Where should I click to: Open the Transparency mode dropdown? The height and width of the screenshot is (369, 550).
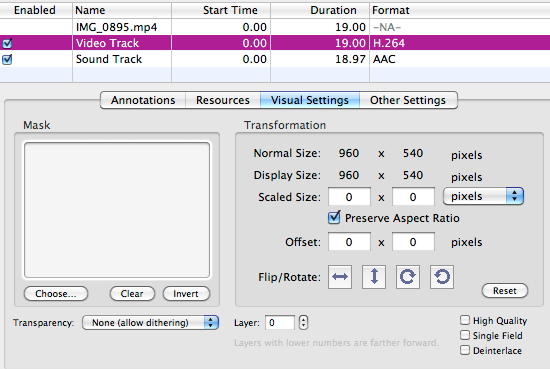(x=150, y=322)
